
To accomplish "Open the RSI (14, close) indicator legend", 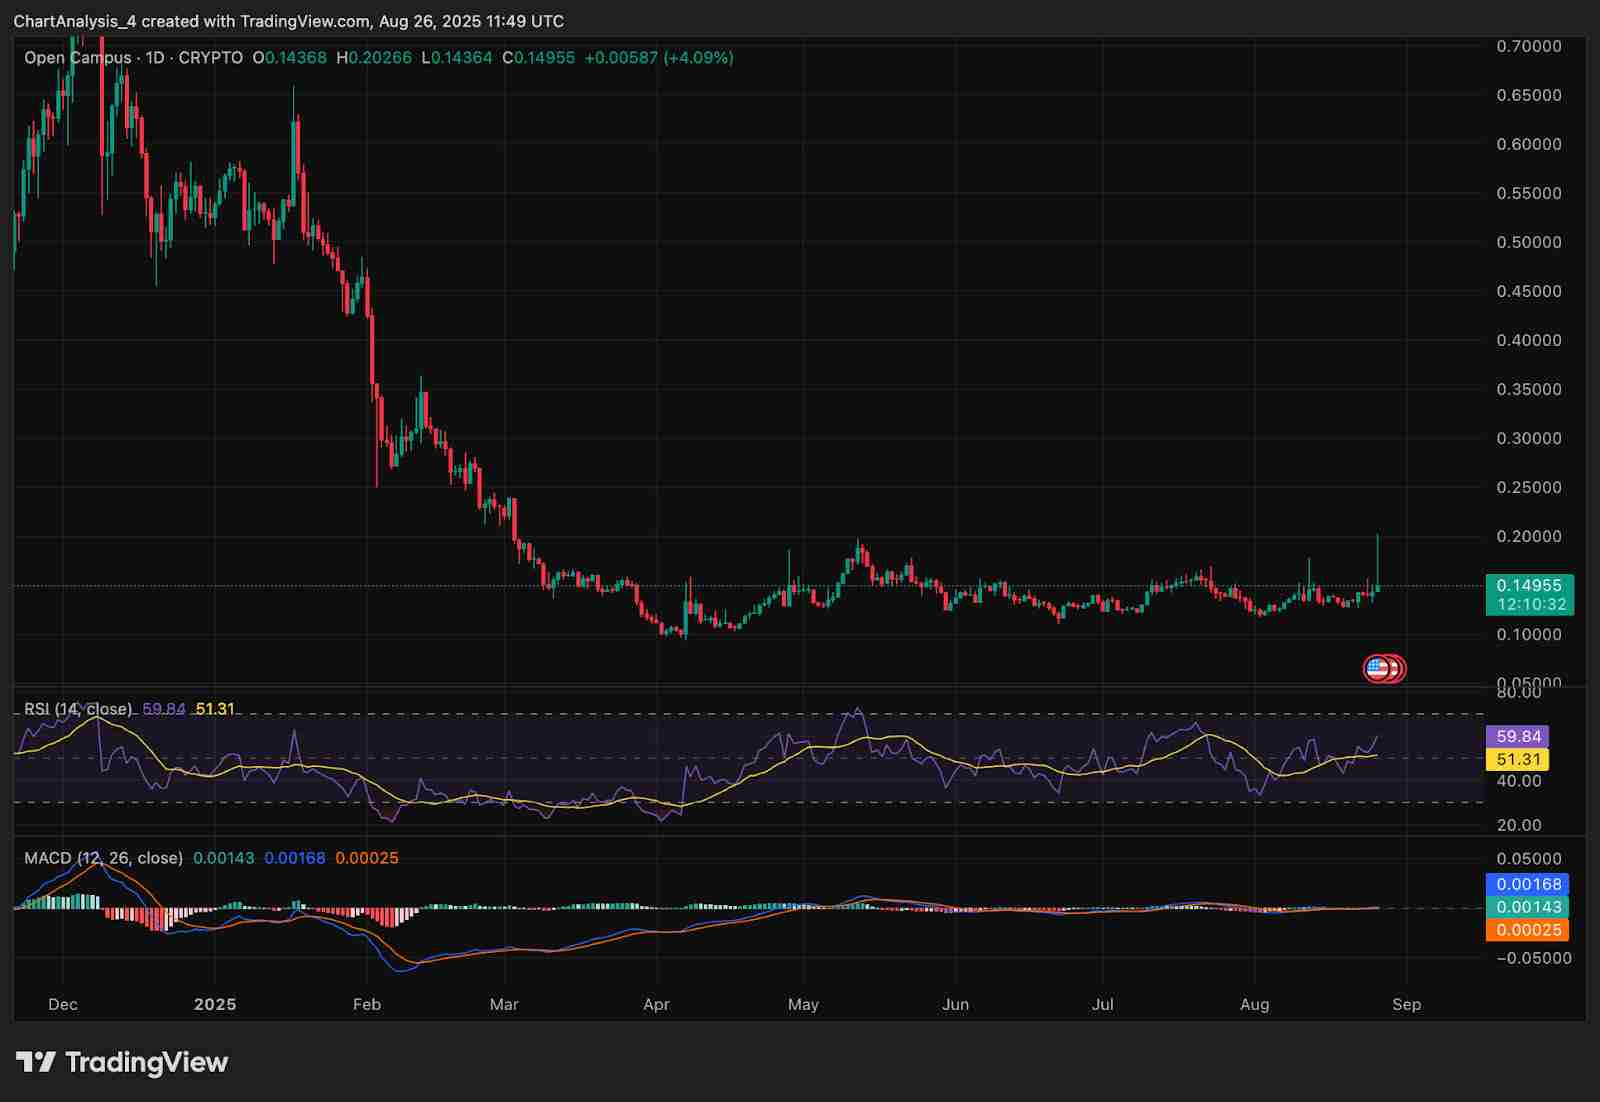I will click(78, 709).
